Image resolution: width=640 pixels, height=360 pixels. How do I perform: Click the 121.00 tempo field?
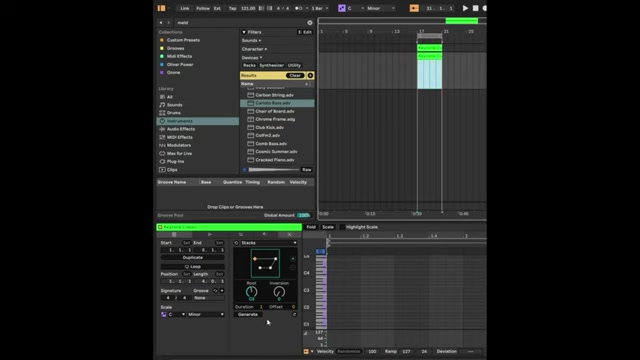[248, 8]
